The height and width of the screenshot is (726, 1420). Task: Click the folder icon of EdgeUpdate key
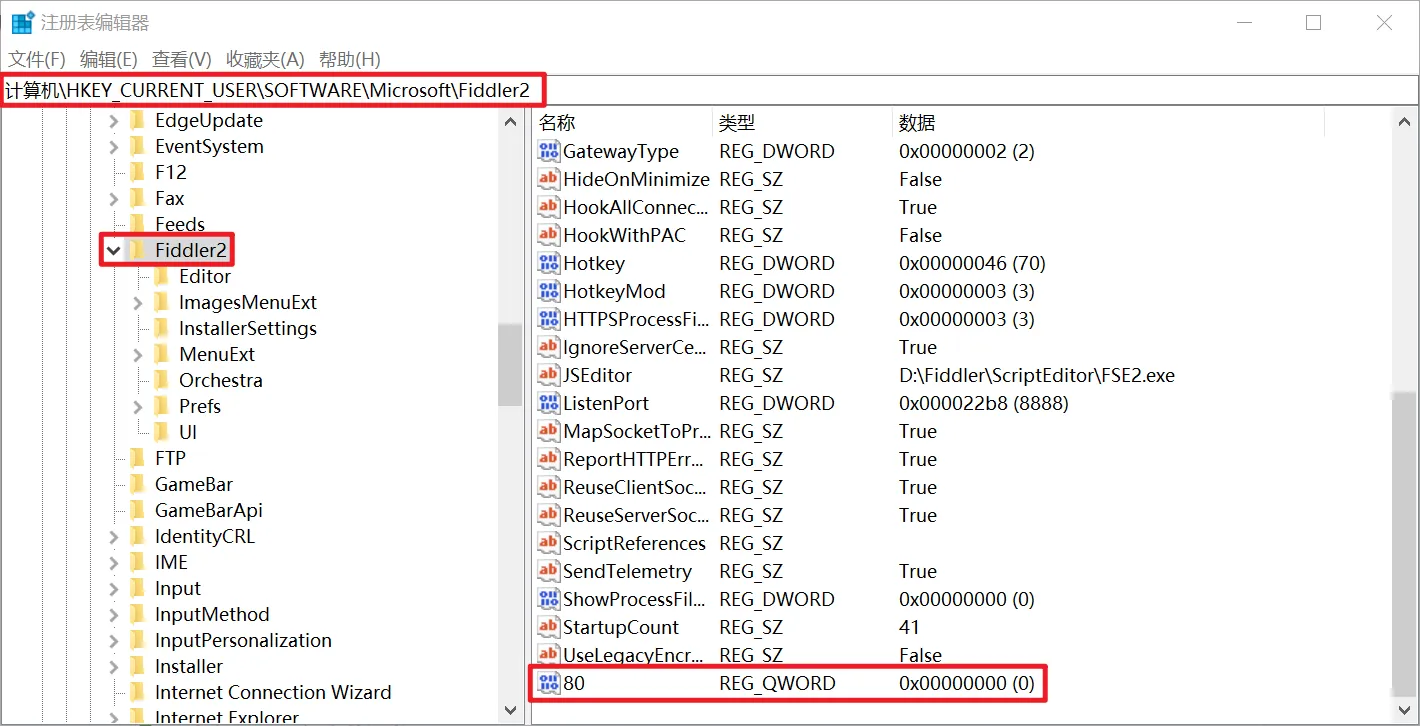138,120
